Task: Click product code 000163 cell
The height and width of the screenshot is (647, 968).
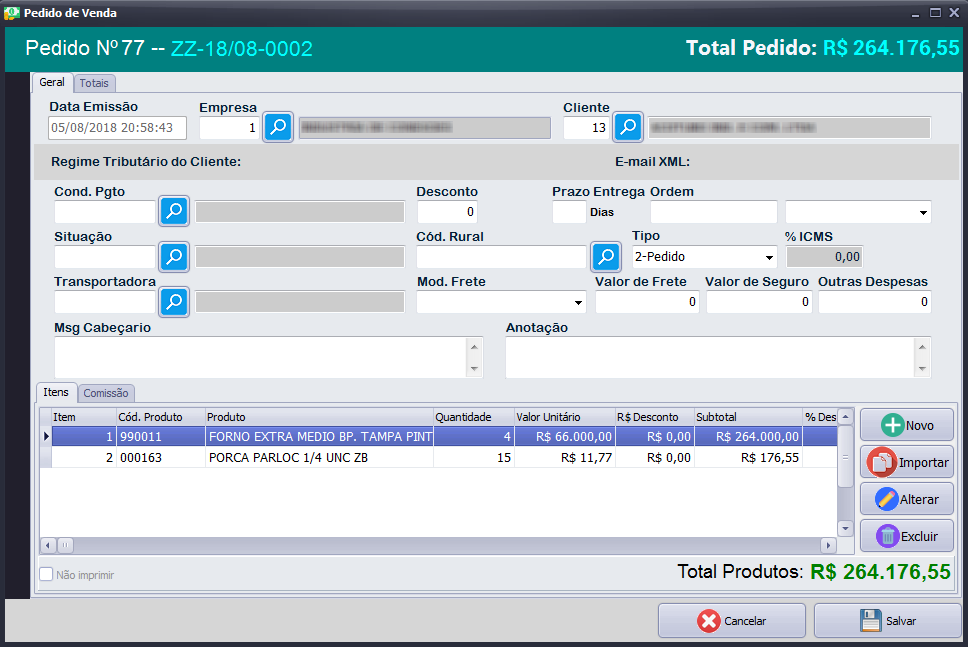Action: pyautogui.click(x=161, y=457)
